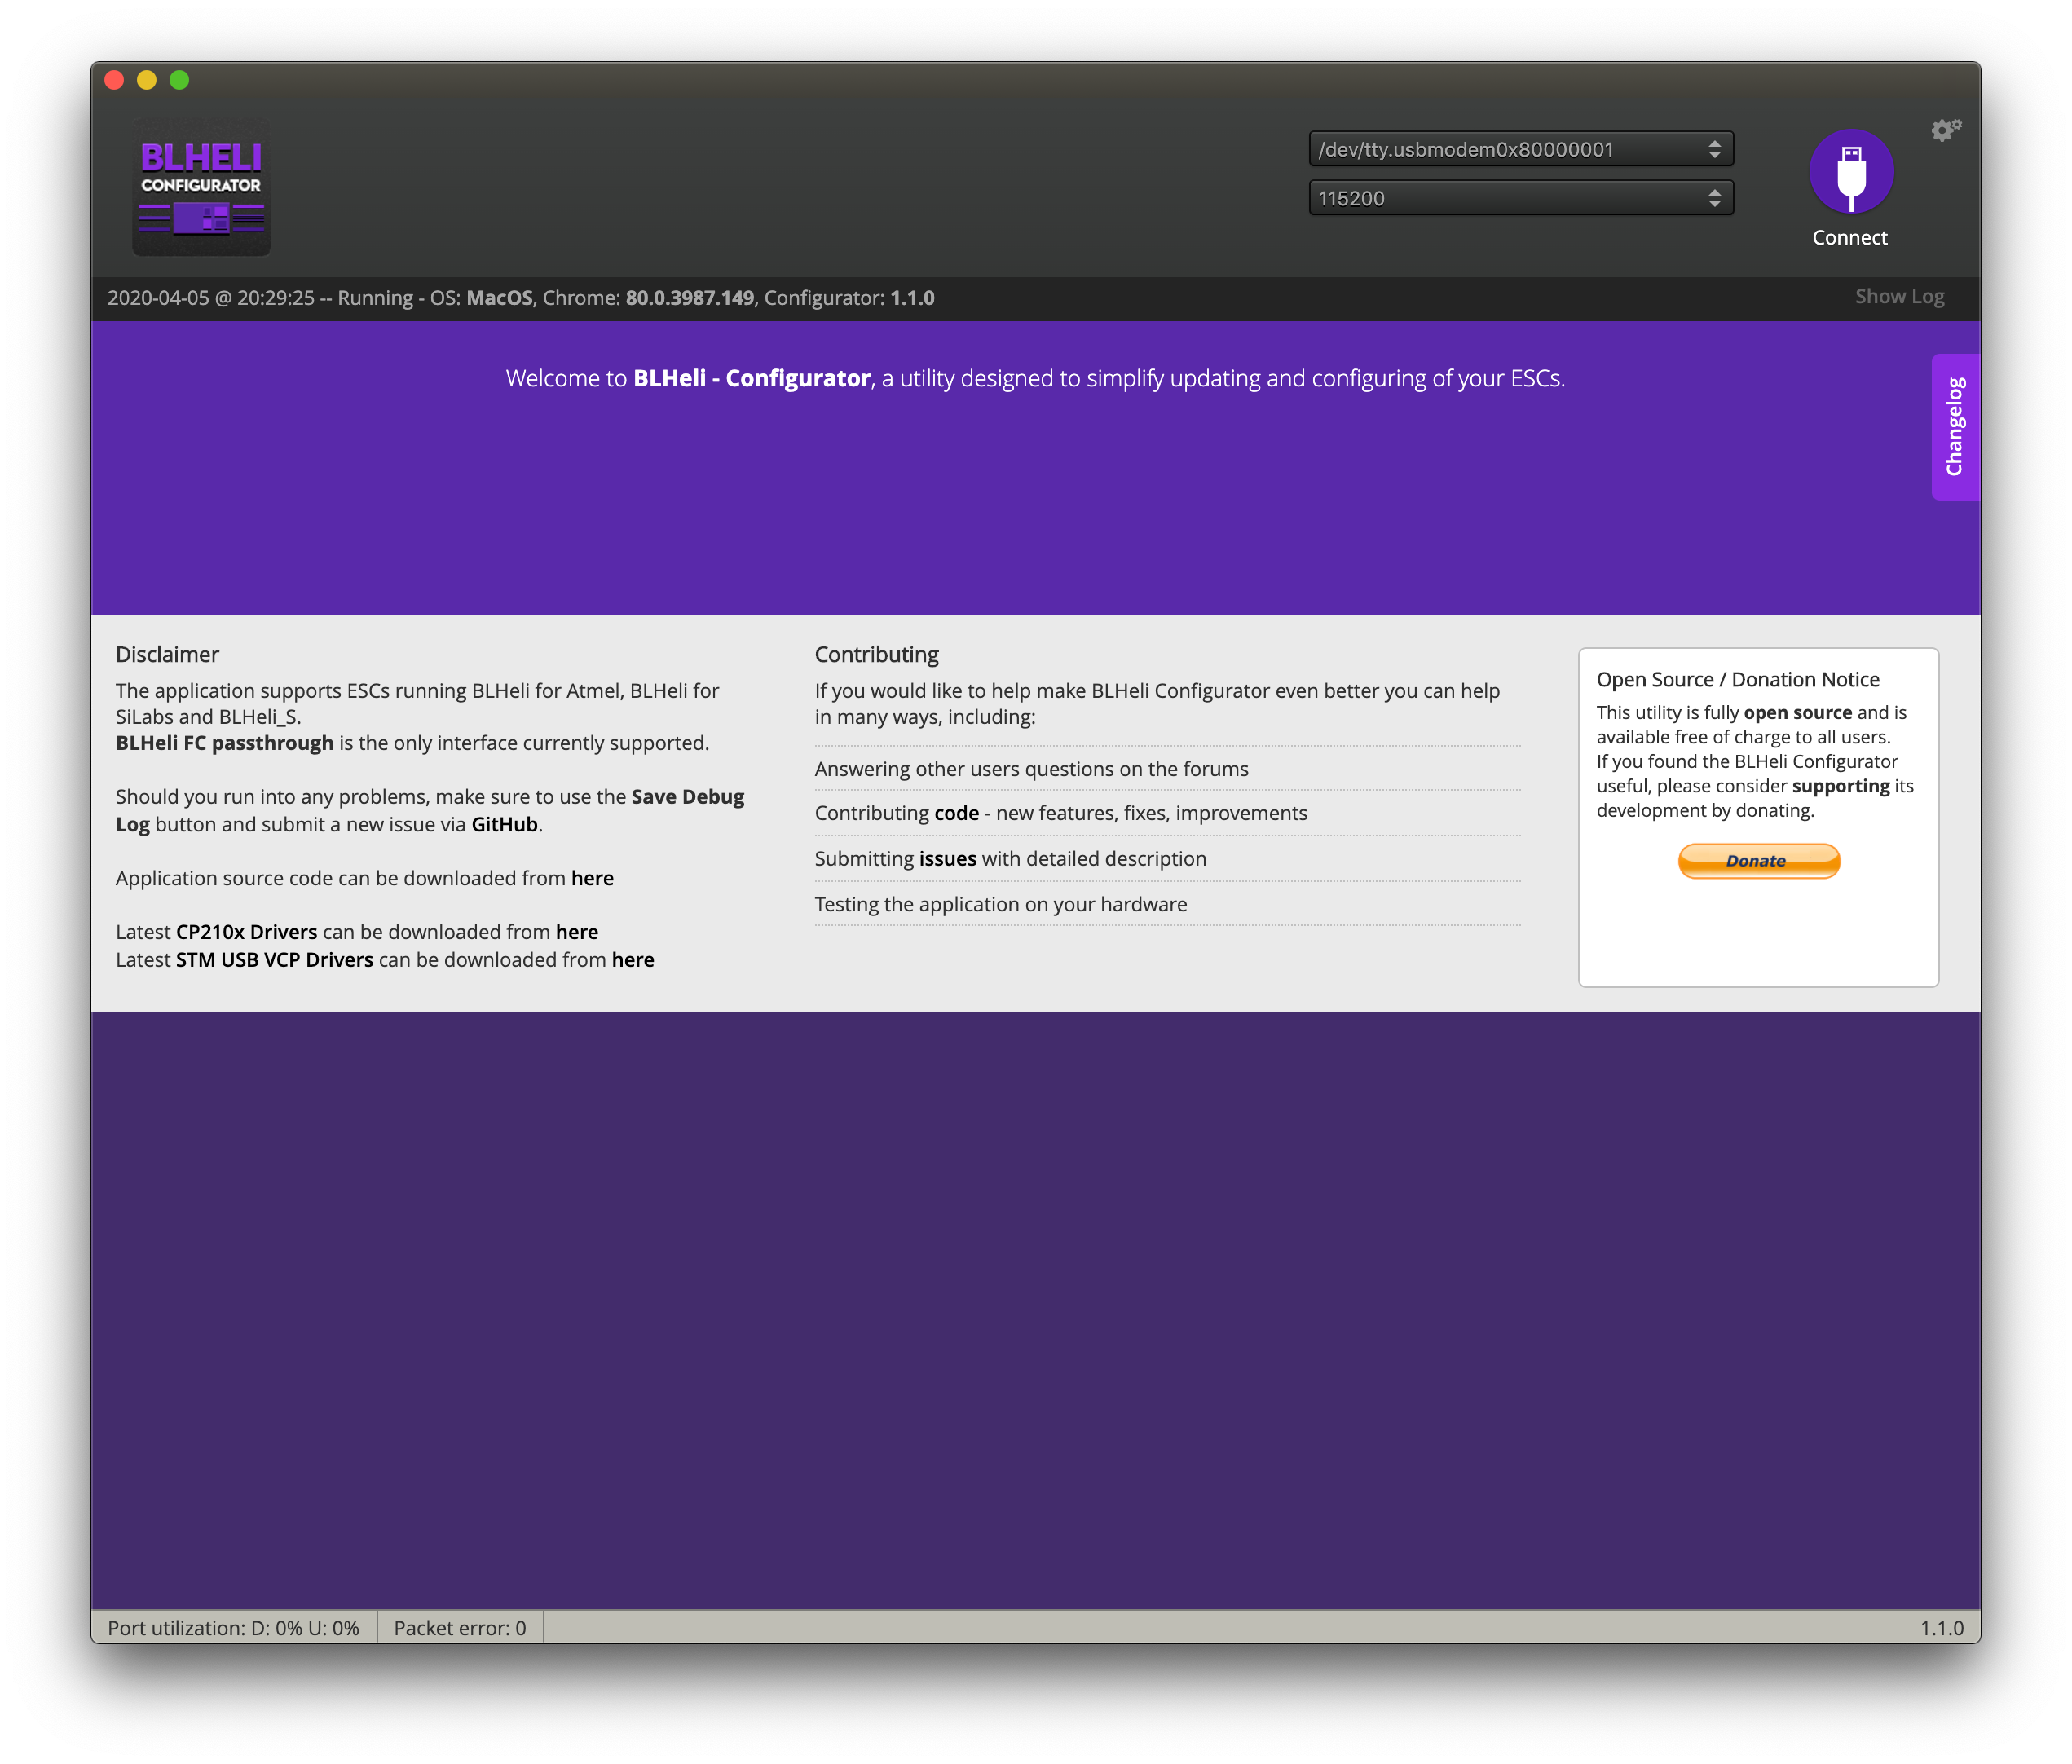Screen dimensions: 2072x1764
Task: Open the serial port dropdown
Action: 1520,149
